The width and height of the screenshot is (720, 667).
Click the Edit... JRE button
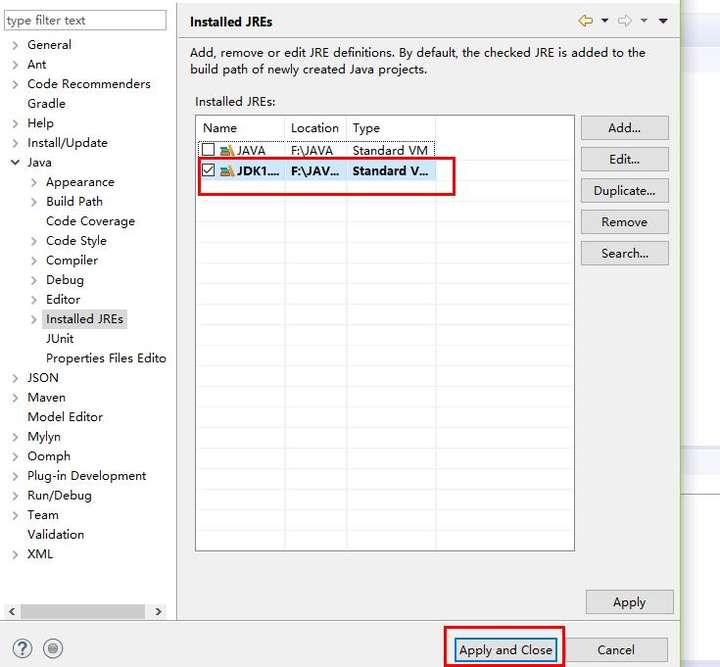(x=624, y=159)
